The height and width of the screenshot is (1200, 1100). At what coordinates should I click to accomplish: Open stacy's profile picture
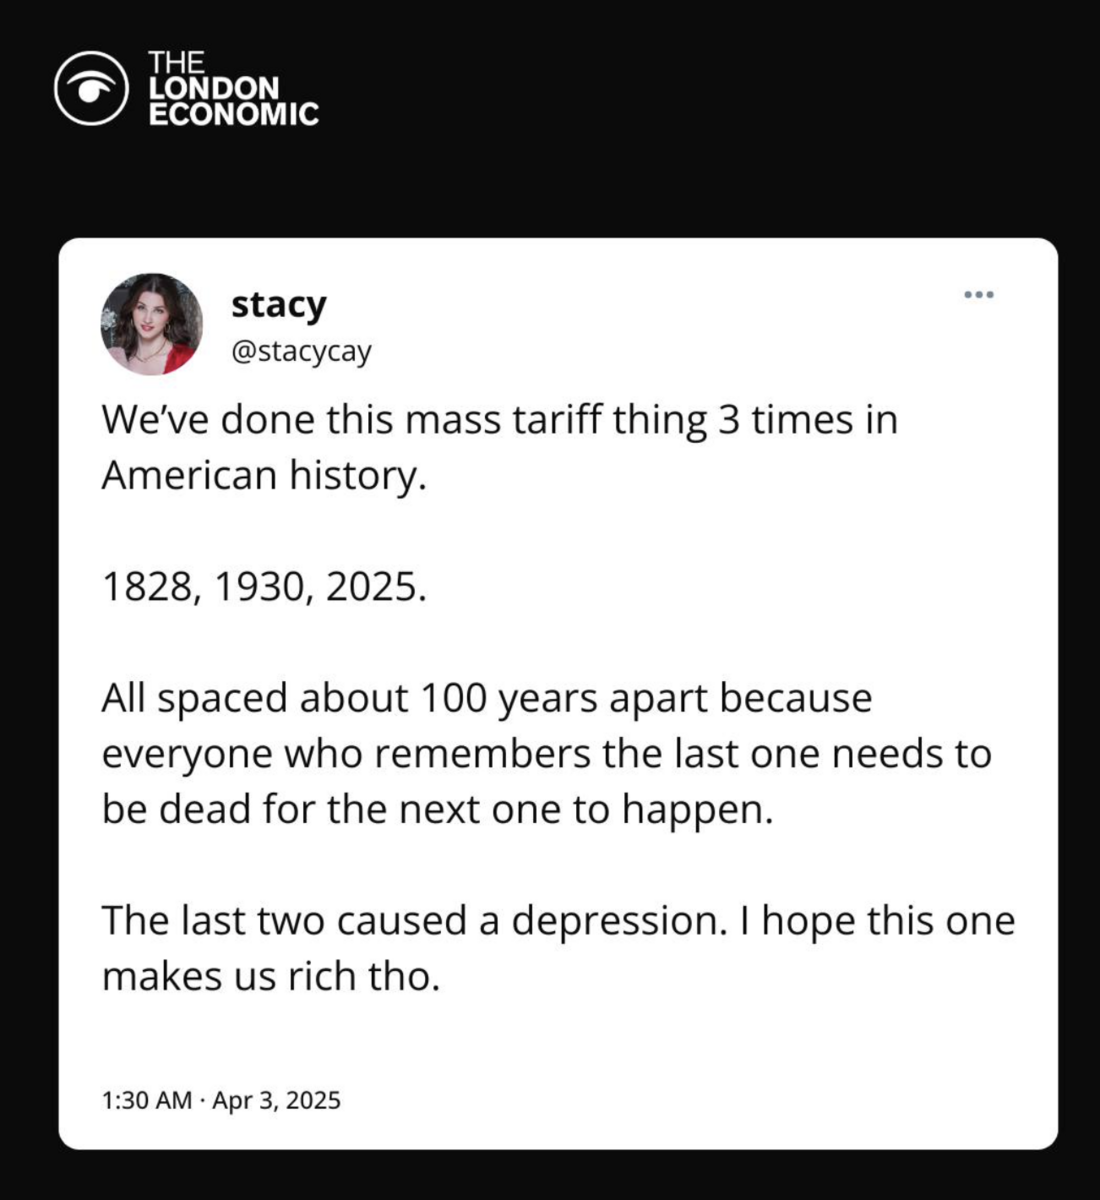[x=151, y=324]
